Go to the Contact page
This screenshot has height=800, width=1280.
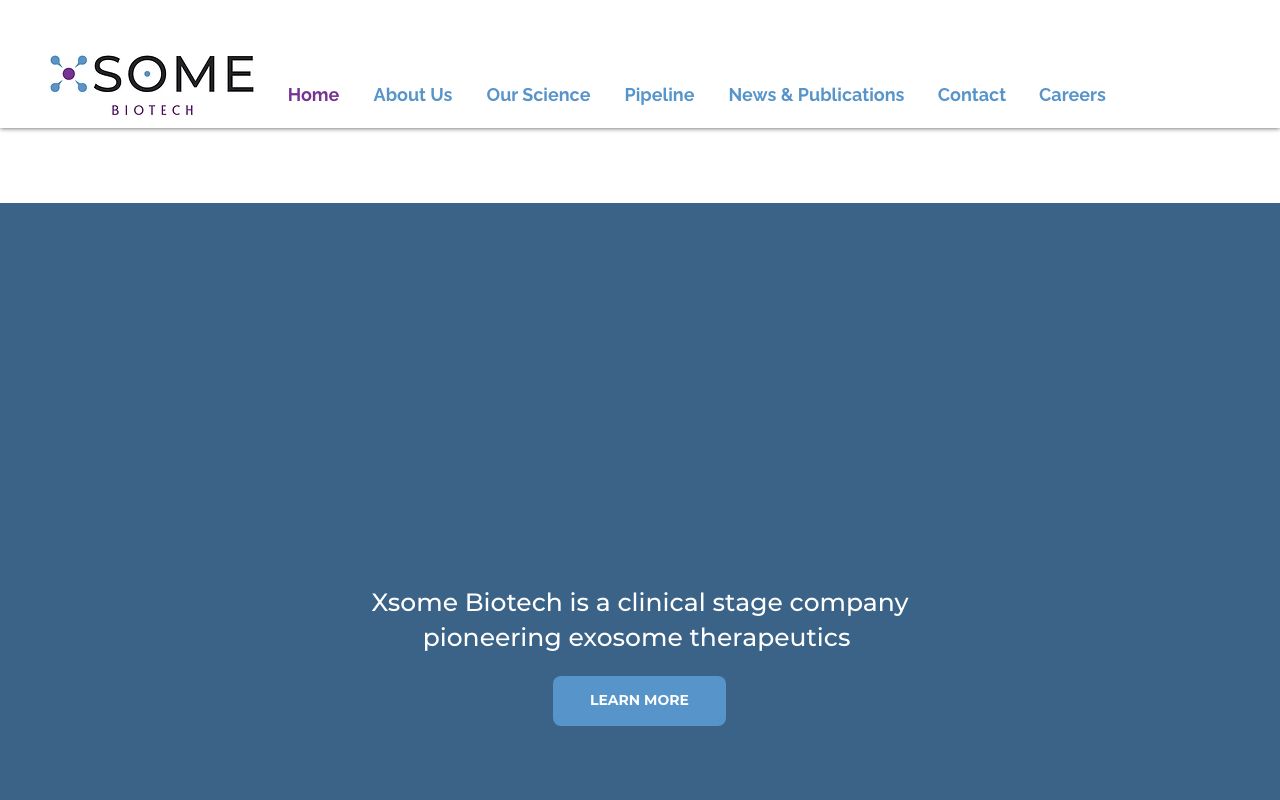pyautogui.click(x=971, y=95)
